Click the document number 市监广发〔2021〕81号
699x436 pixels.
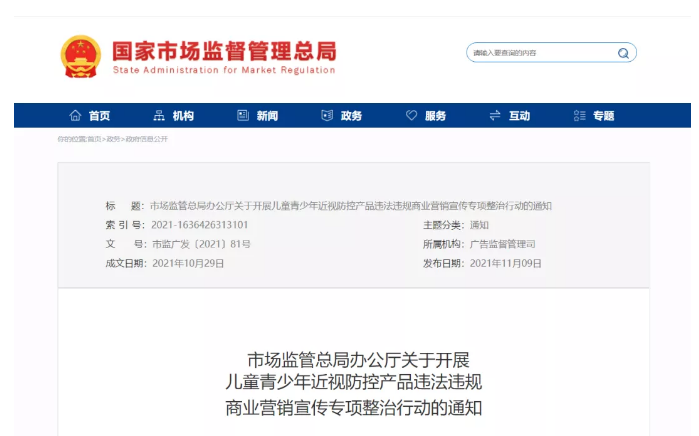point(201,244)
